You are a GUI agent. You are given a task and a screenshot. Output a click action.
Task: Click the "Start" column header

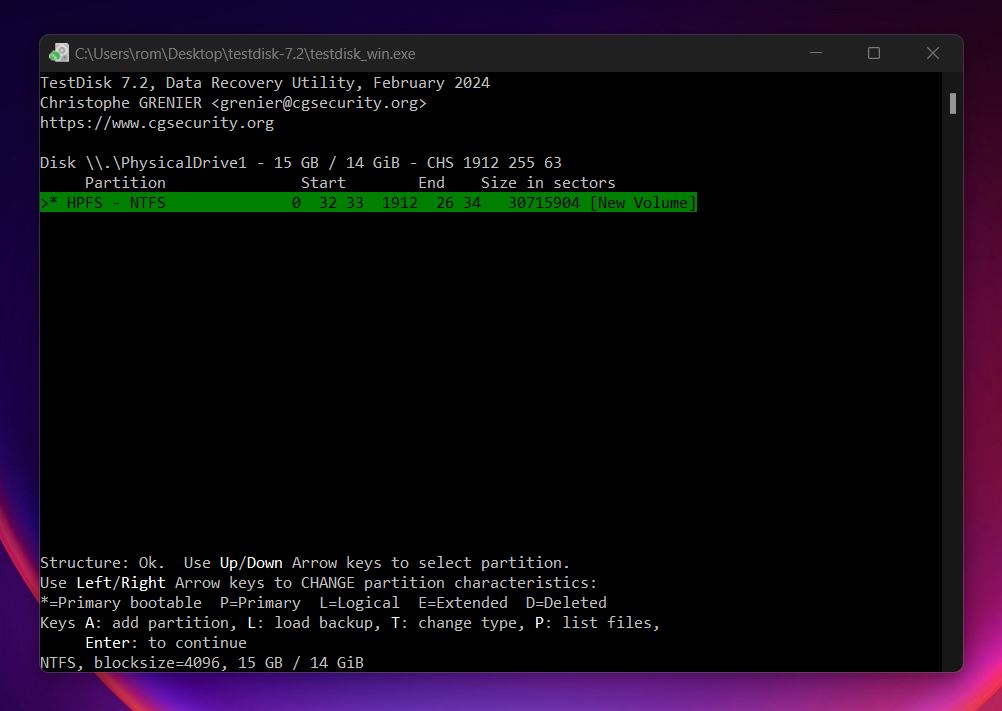[323, 183]
